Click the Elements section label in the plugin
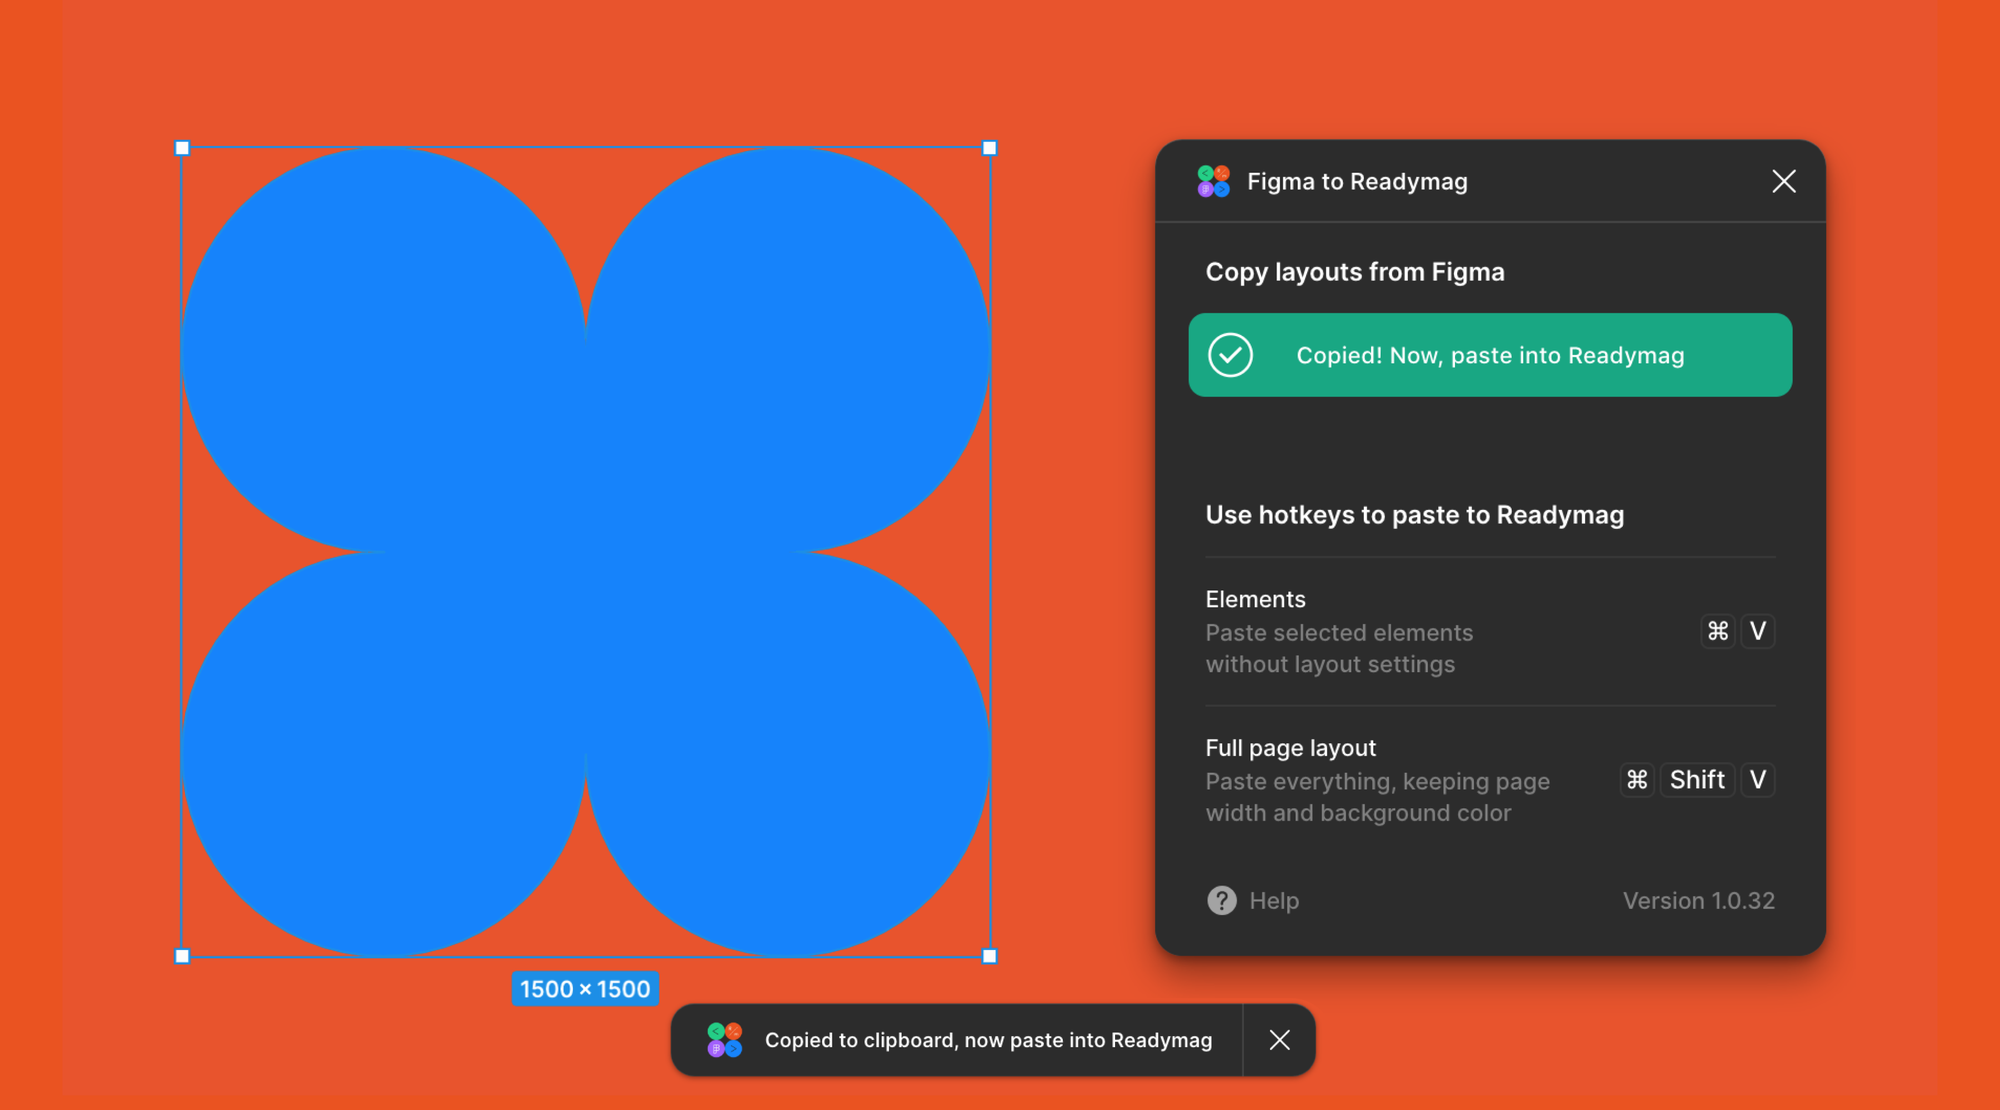Viewport: 2000px width, 1110px height. pyautogui.click(x=1255, y=598)
